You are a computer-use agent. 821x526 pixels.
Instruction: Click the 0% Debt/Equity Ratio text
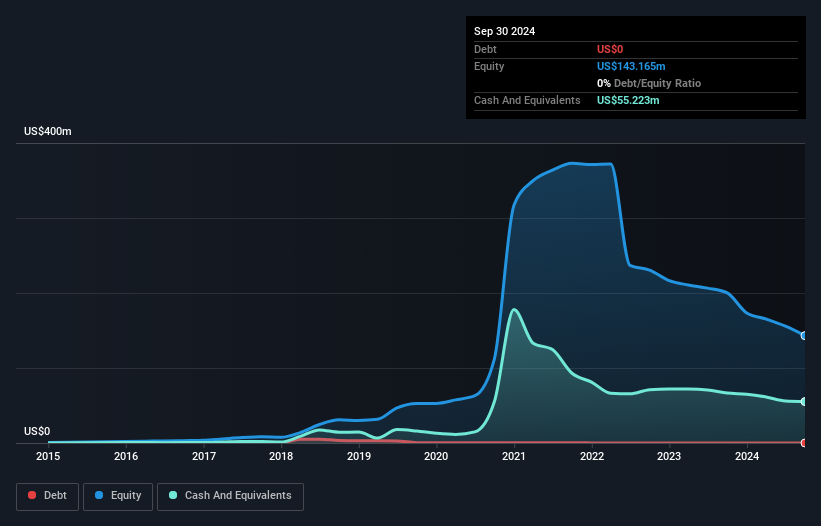tap(649, 83)
